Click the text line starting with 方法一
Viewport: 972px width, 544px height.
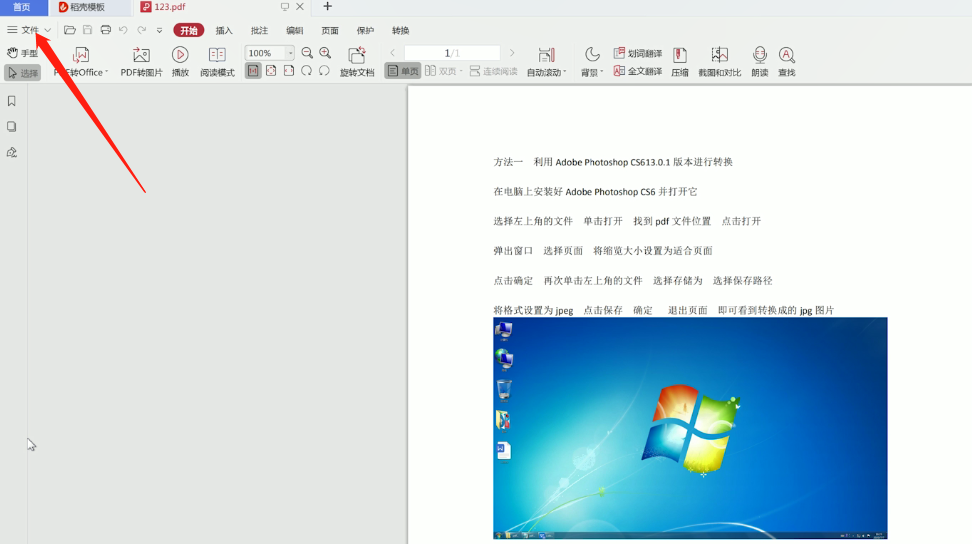point(612,162)
